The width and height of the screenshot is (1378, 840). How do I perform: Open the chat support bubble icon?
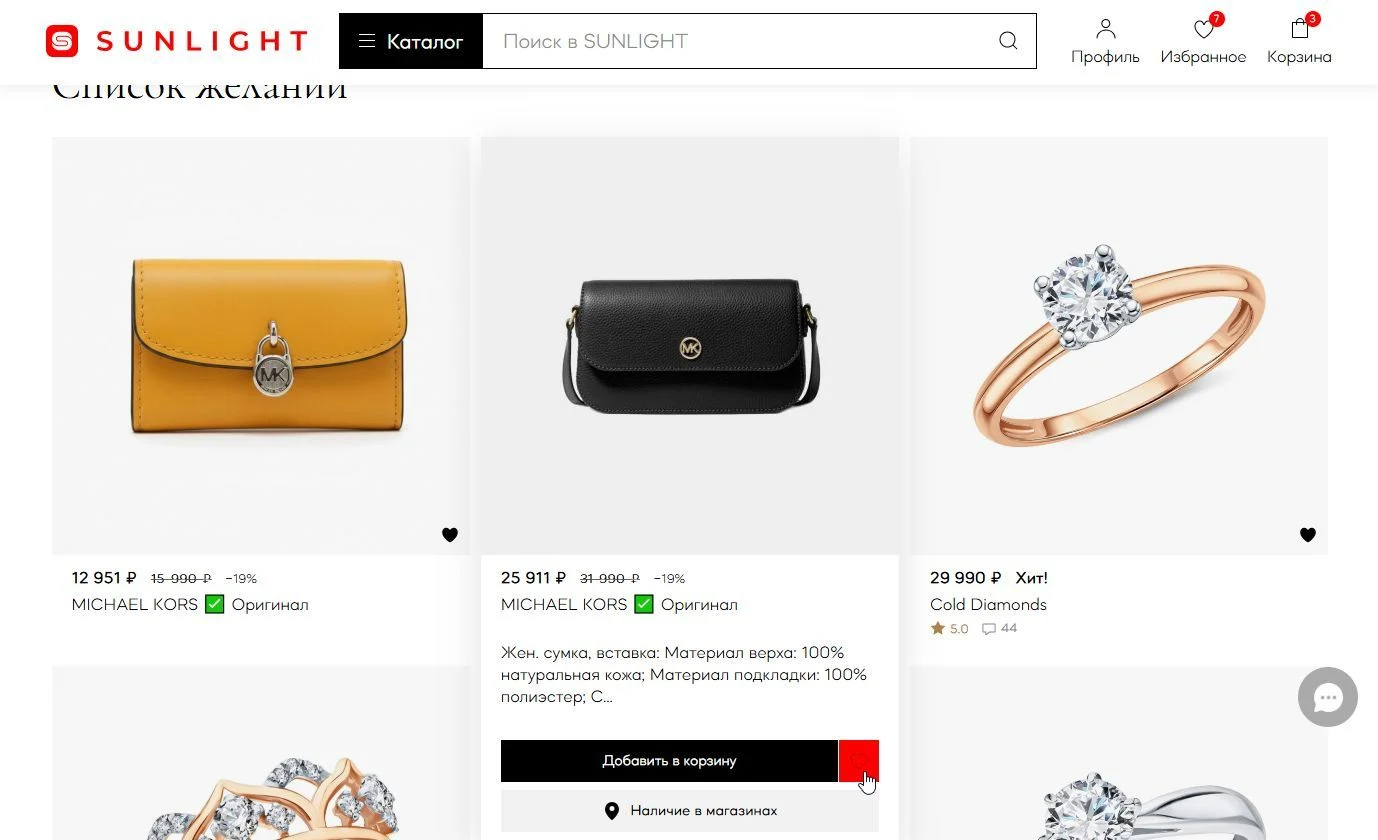pyautogui.click(x=1328, y=697)
